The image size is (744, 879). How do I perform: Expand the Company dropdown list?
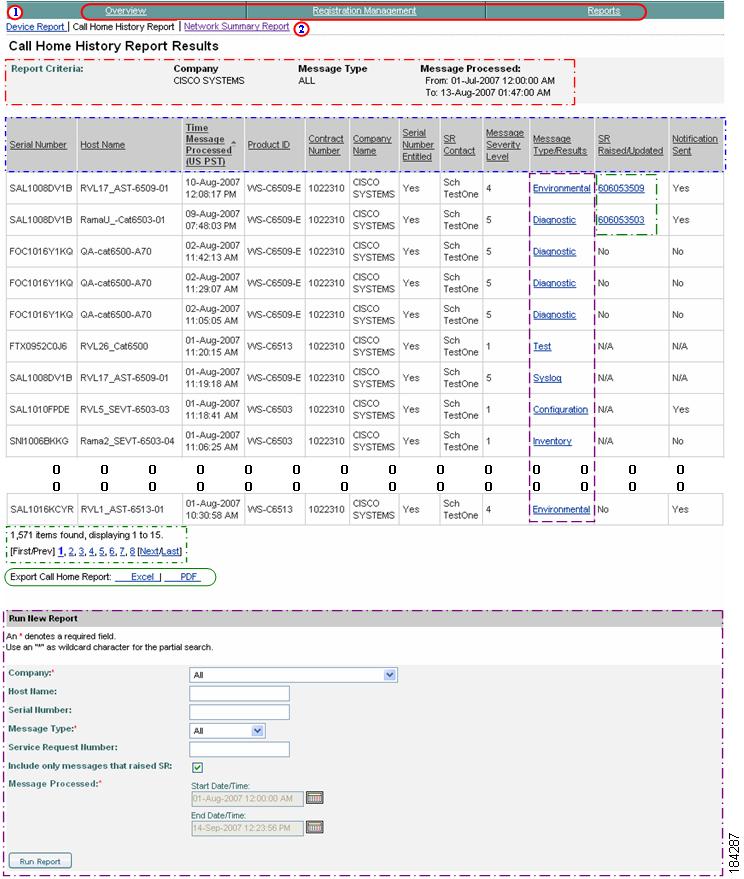390,675
